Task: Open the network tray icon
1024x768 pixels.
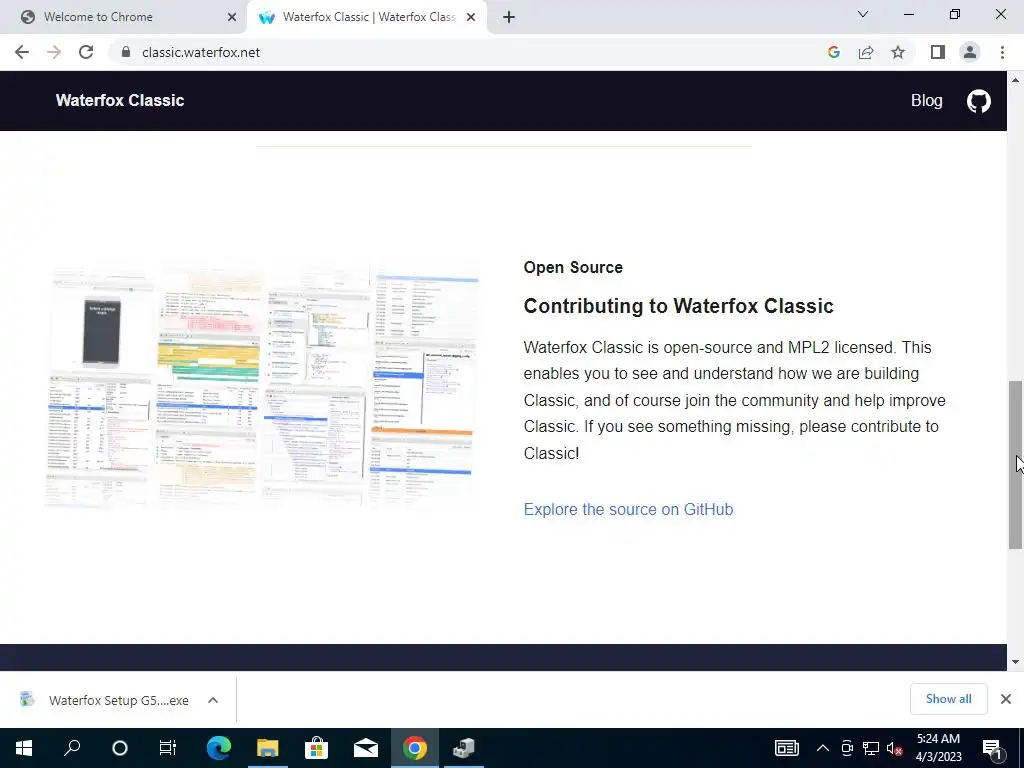Action: click(871, 748)
